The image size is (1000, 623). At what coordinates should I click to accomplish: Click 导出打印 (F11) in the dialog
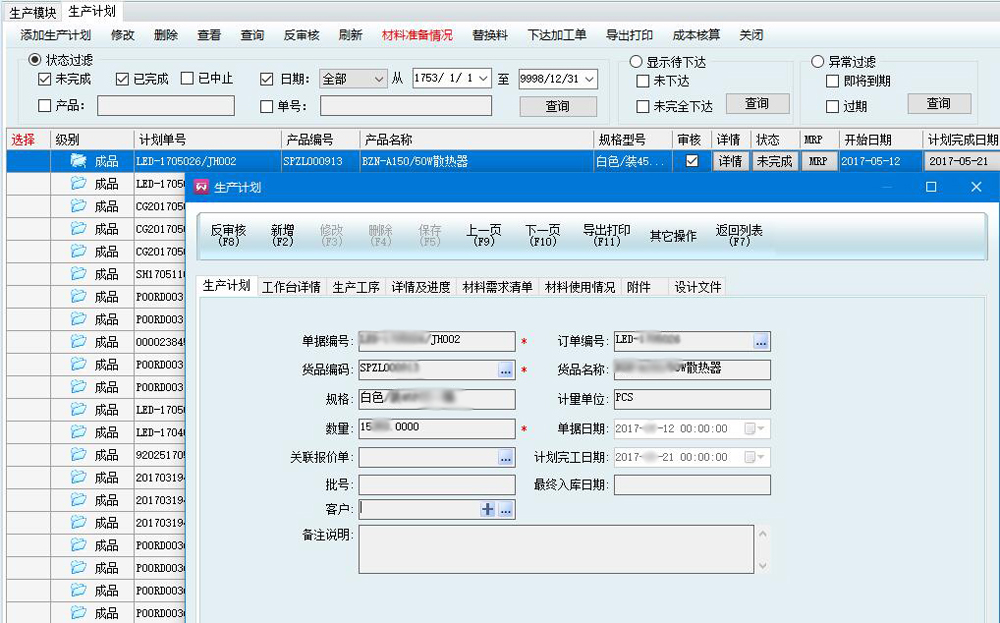click(606, 235)
